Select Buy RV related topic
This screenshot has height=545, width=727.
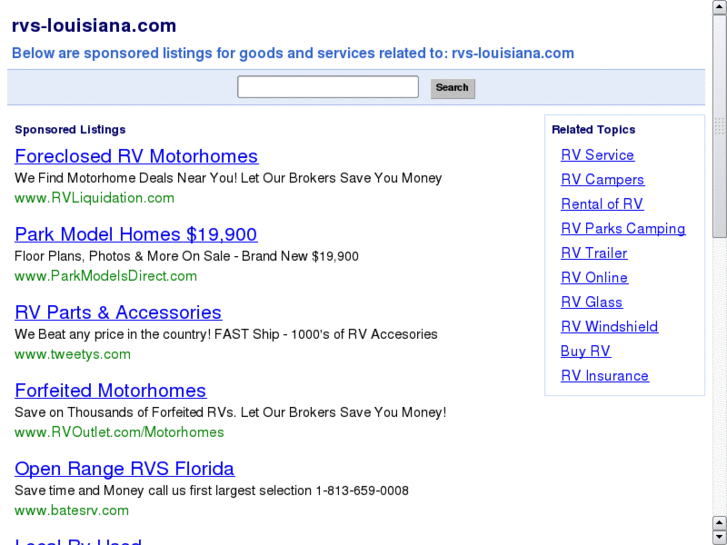586,351
